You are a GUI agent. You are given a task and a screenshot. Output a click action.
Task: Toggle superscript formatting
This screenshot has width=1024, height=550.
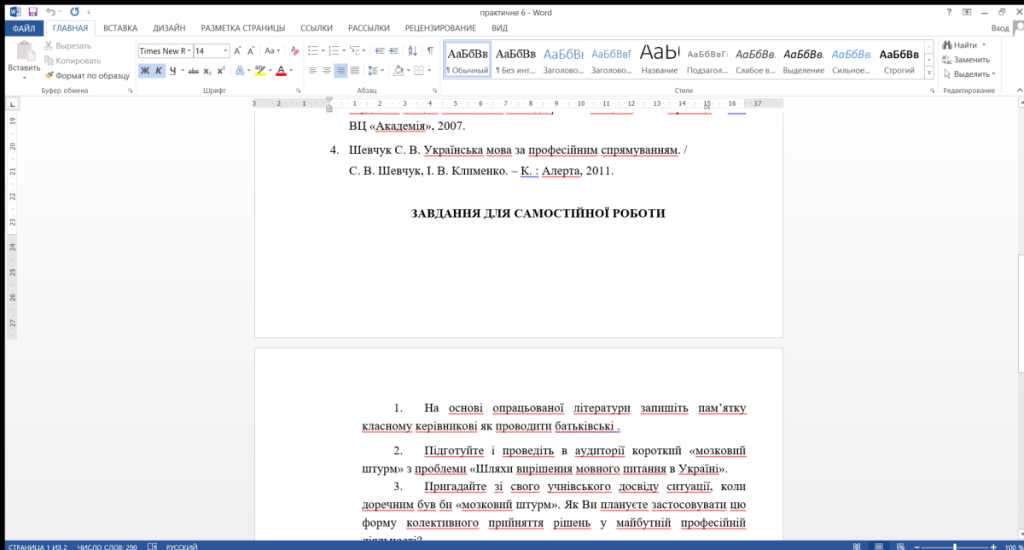pyautogui.click(x=221, y=71)
